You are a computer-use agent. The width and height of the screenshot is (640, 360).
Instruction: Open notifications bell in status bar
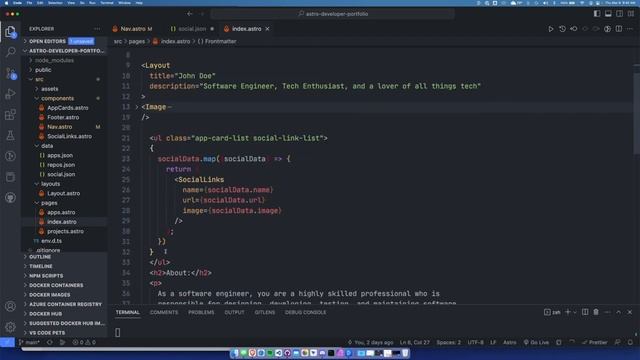point(630,342)
